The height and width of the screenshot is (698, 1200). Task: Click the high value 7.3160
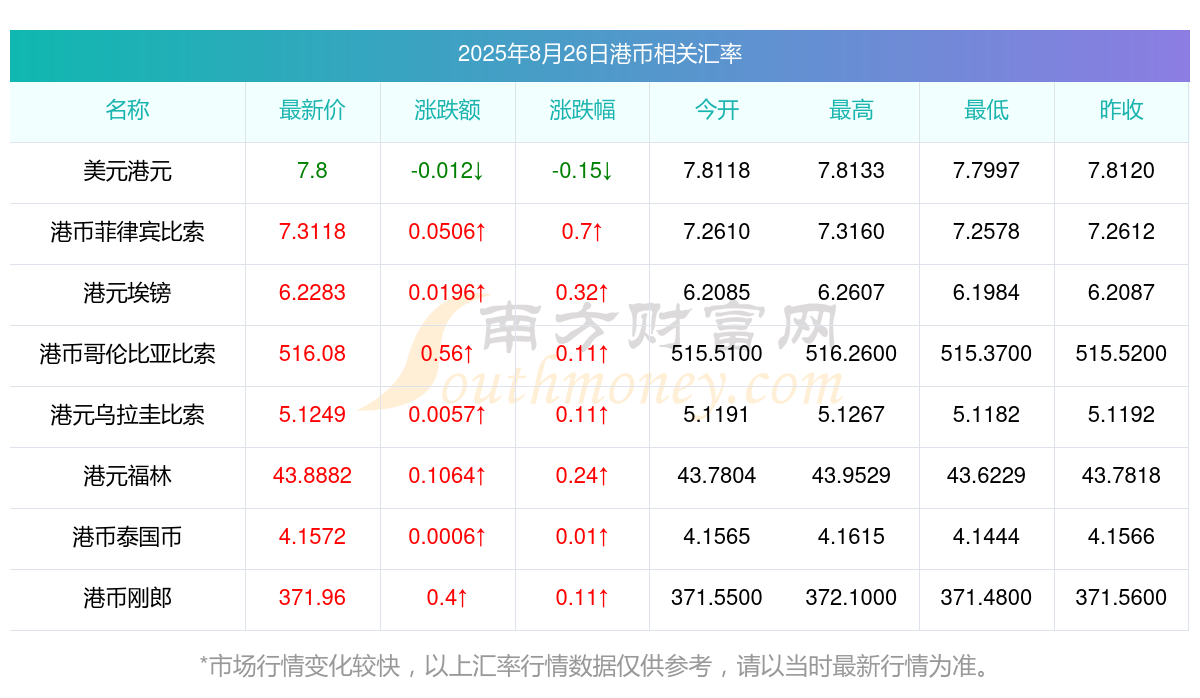tap(852, 232)
